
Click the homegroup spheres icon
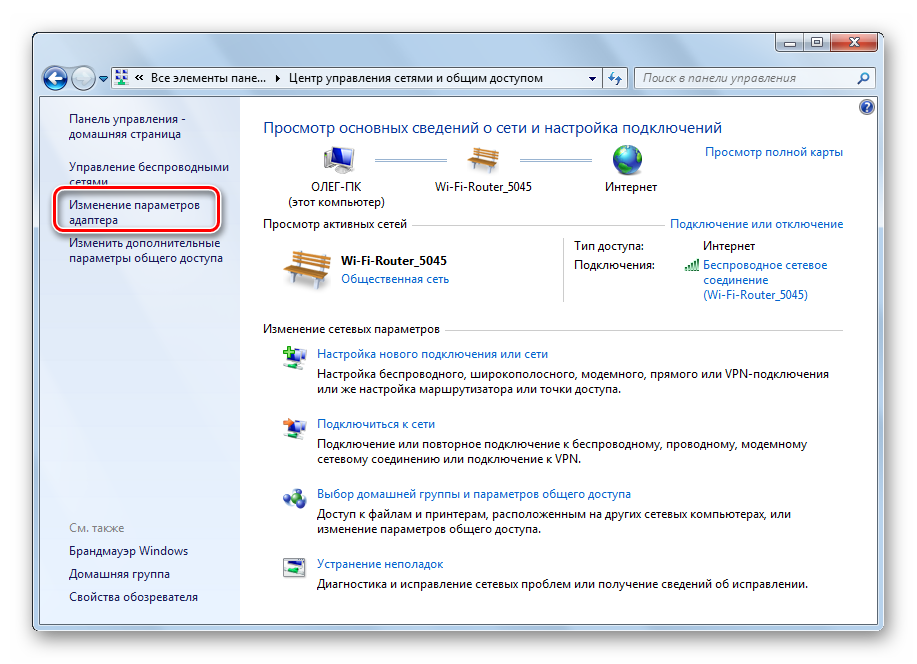pos(294,498)
